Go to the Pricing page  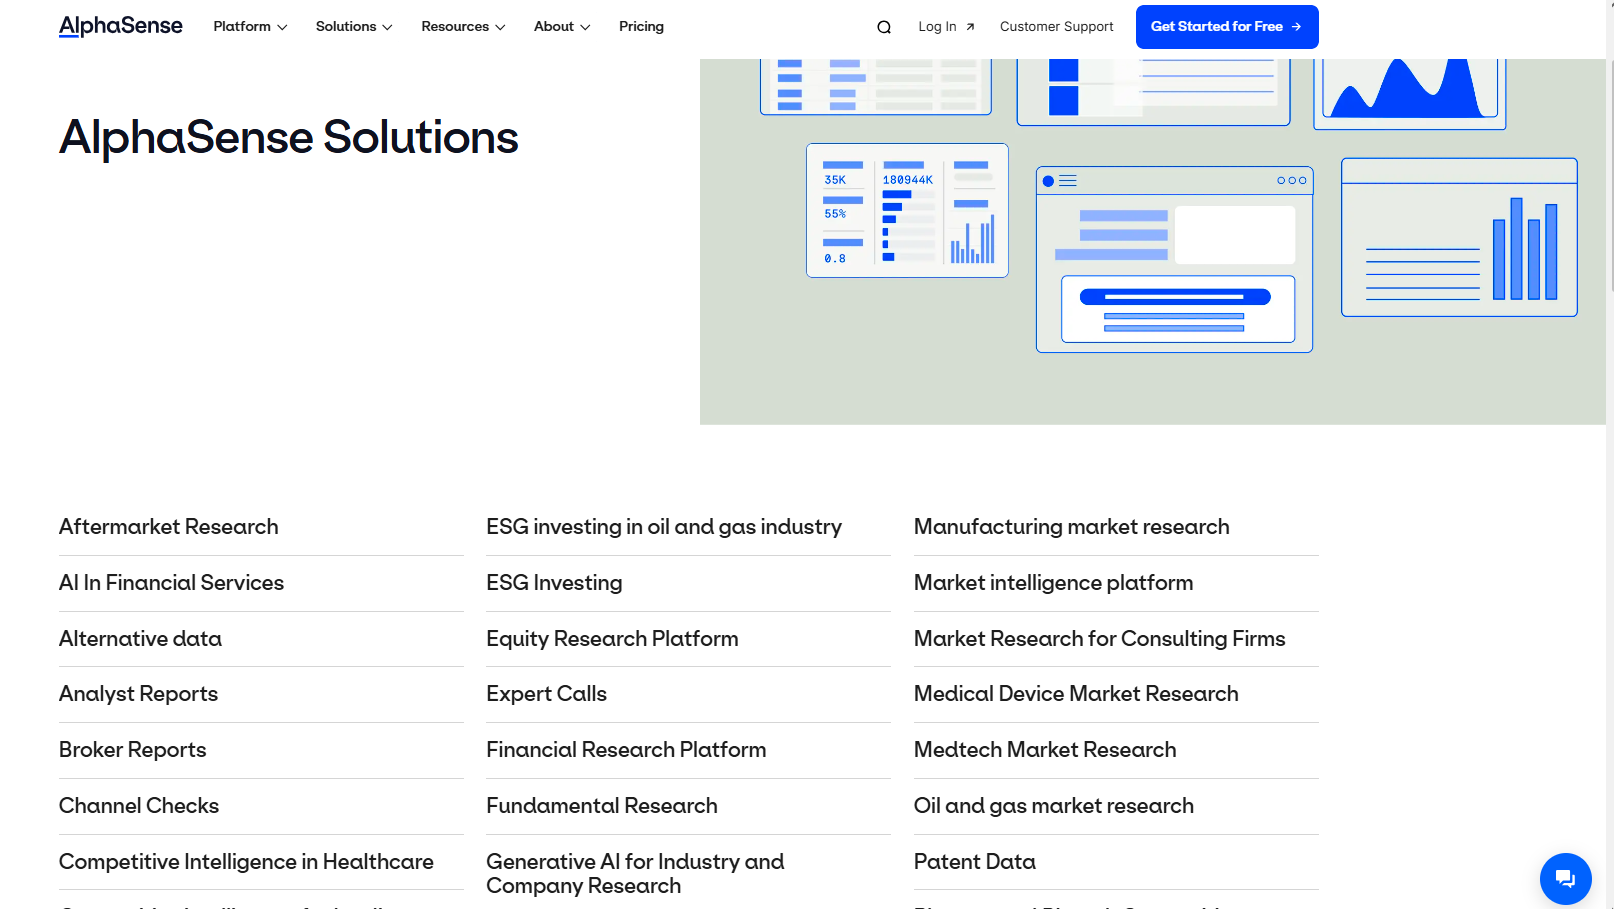click(641, 27)
